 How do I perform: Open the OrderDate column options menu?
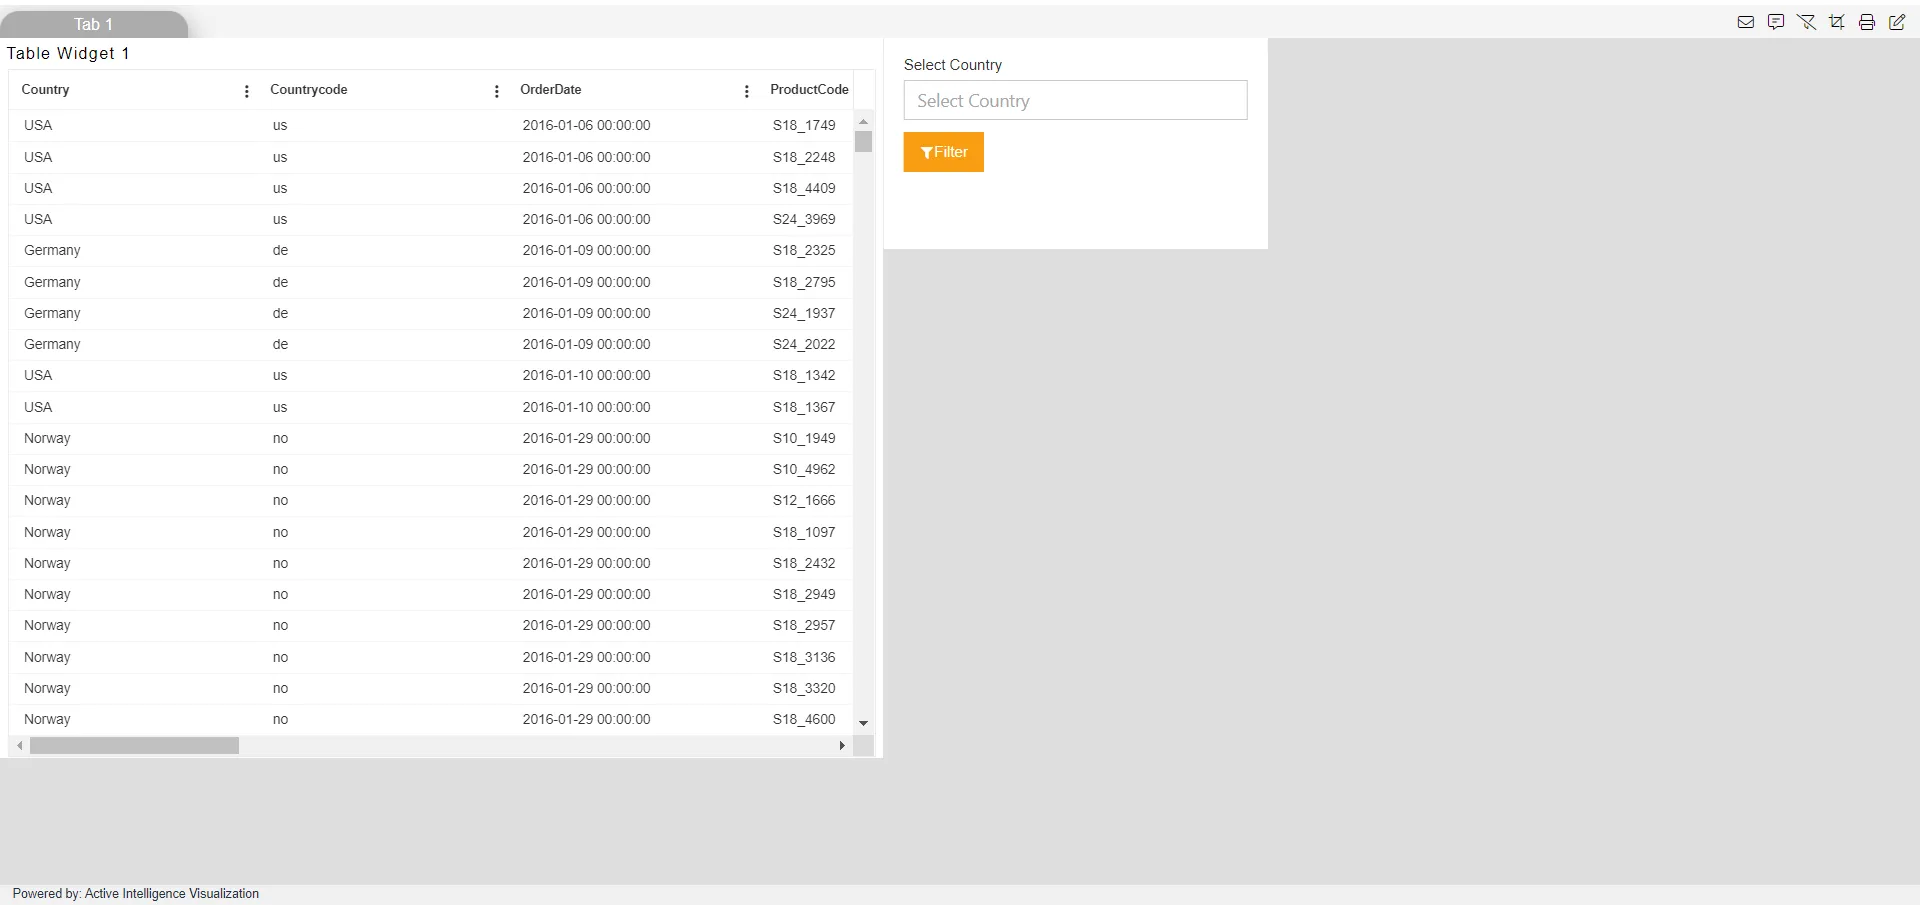(747, 91)
